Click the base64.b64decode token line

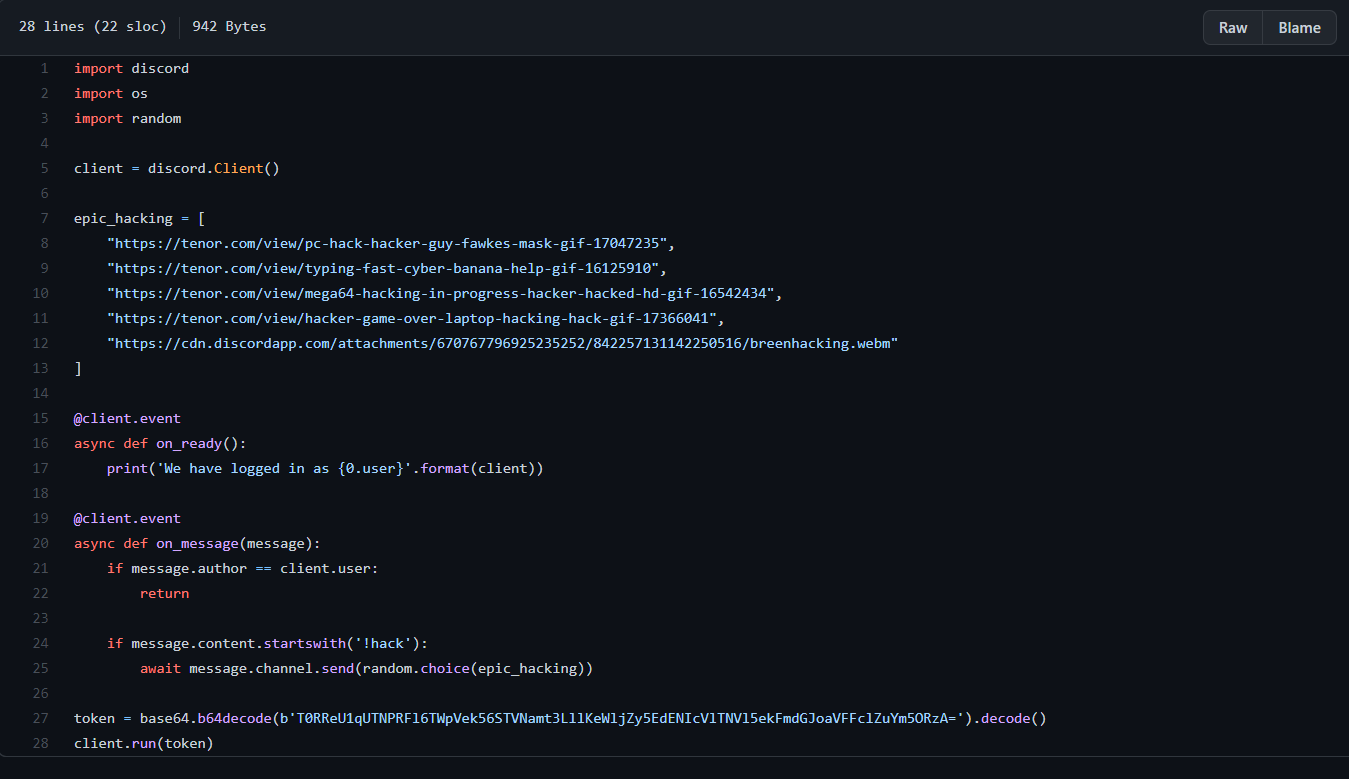coord(560,718)
